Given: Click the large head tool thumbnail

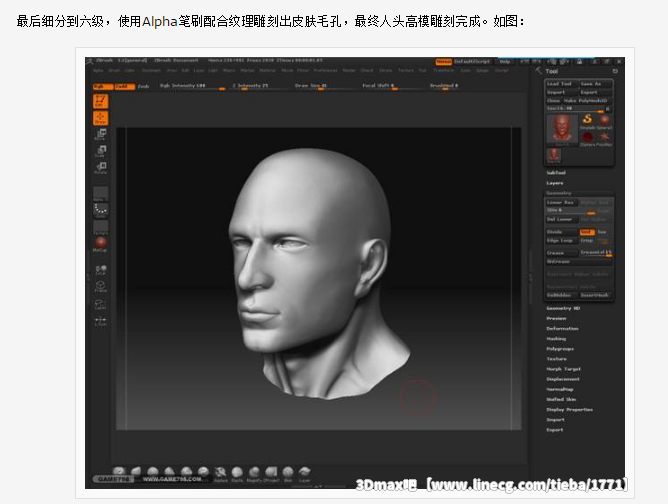Looking at the screenshot, I should click(562, 130).
